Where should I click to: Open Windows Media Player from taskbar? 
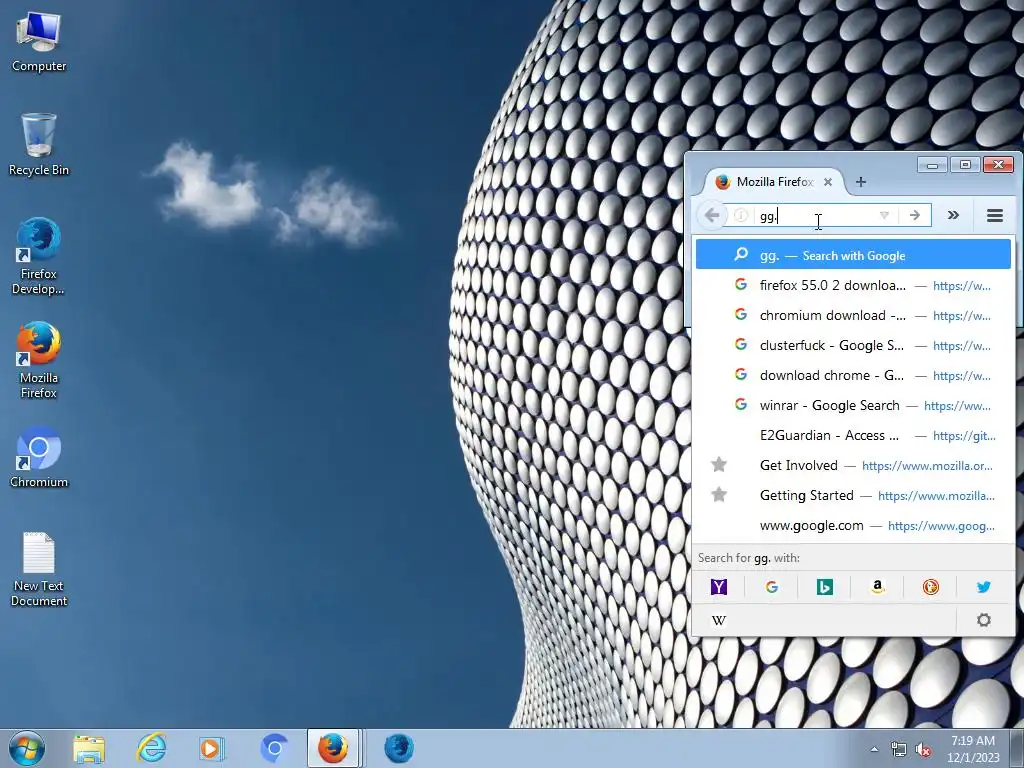pyautogui.click(x=210, y=748)
